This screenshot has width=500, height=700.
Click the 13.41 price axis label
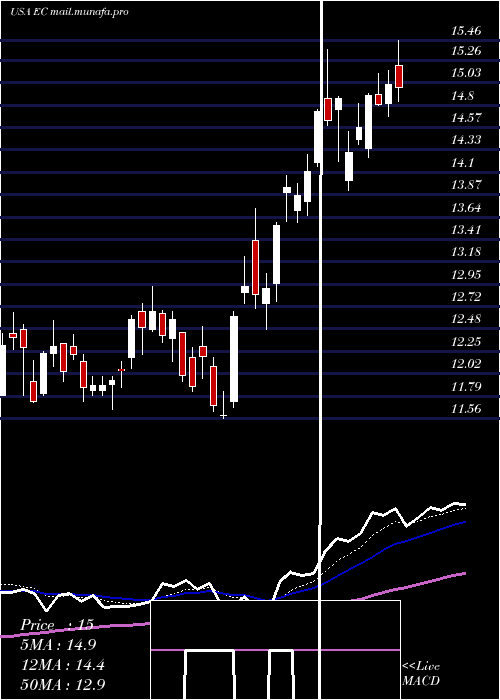click(x=466, y=229)
